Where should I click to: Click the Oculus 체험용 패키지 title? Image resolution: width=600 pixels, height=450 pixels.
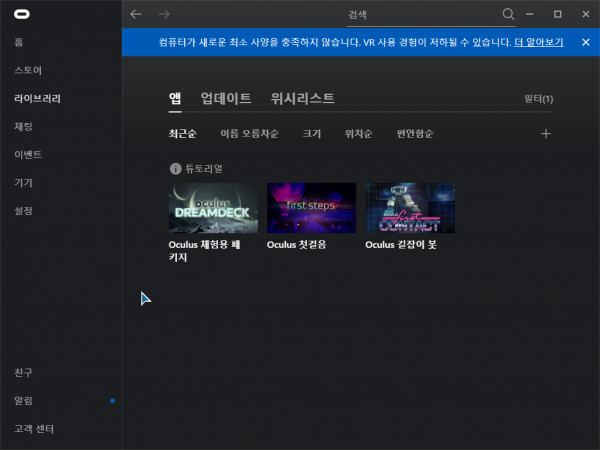click(204, 251)
